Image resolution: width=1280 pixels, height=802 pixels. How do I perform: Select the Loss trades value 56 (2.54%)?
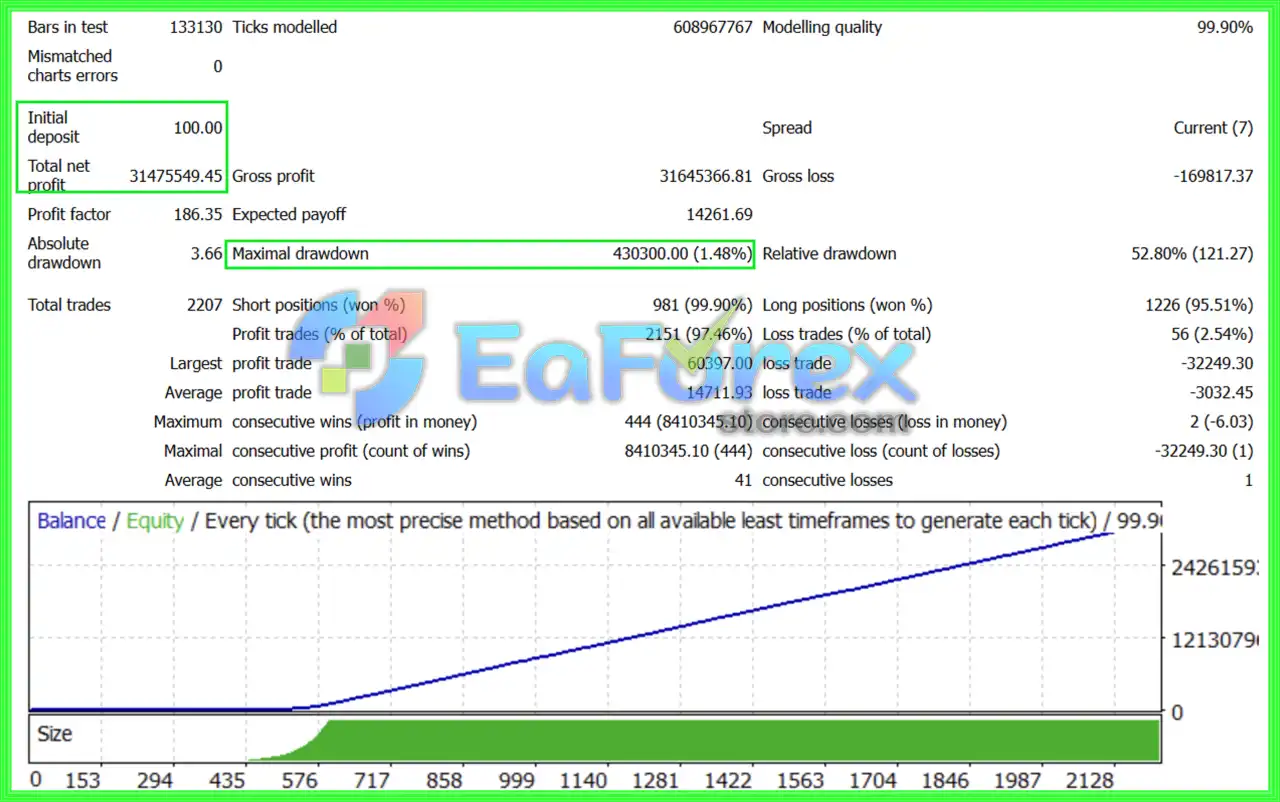point(1211,334)
